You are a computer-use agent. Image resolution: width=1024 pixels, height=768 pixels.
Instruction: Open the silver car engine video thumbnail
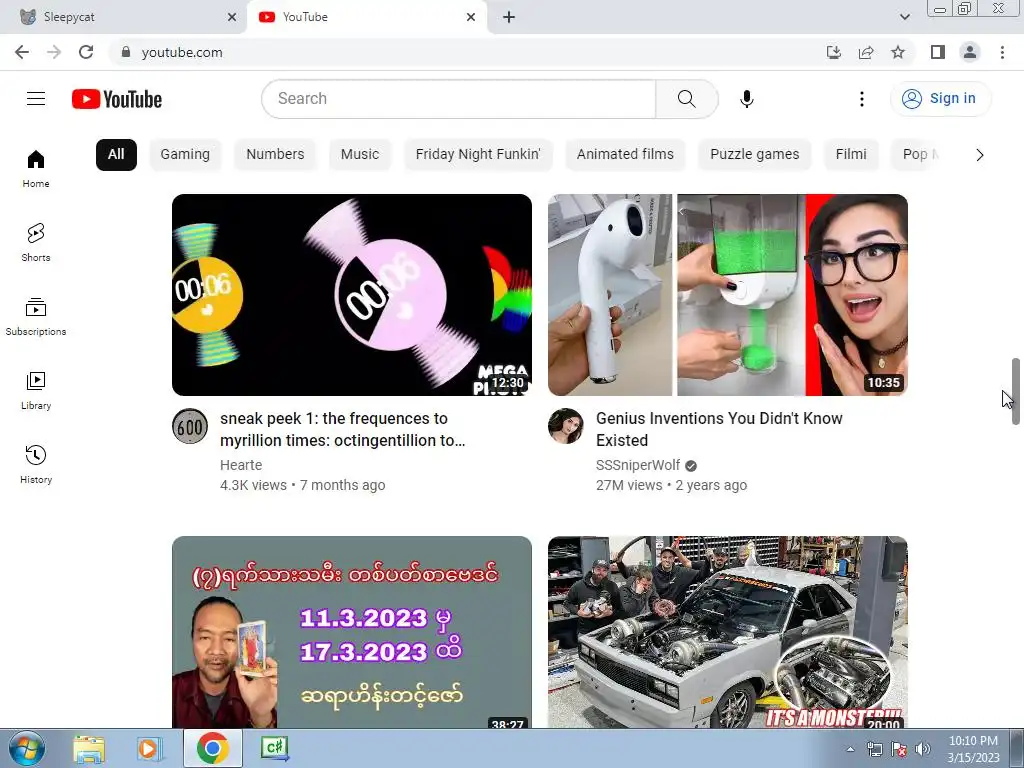[x=728, y=632]
